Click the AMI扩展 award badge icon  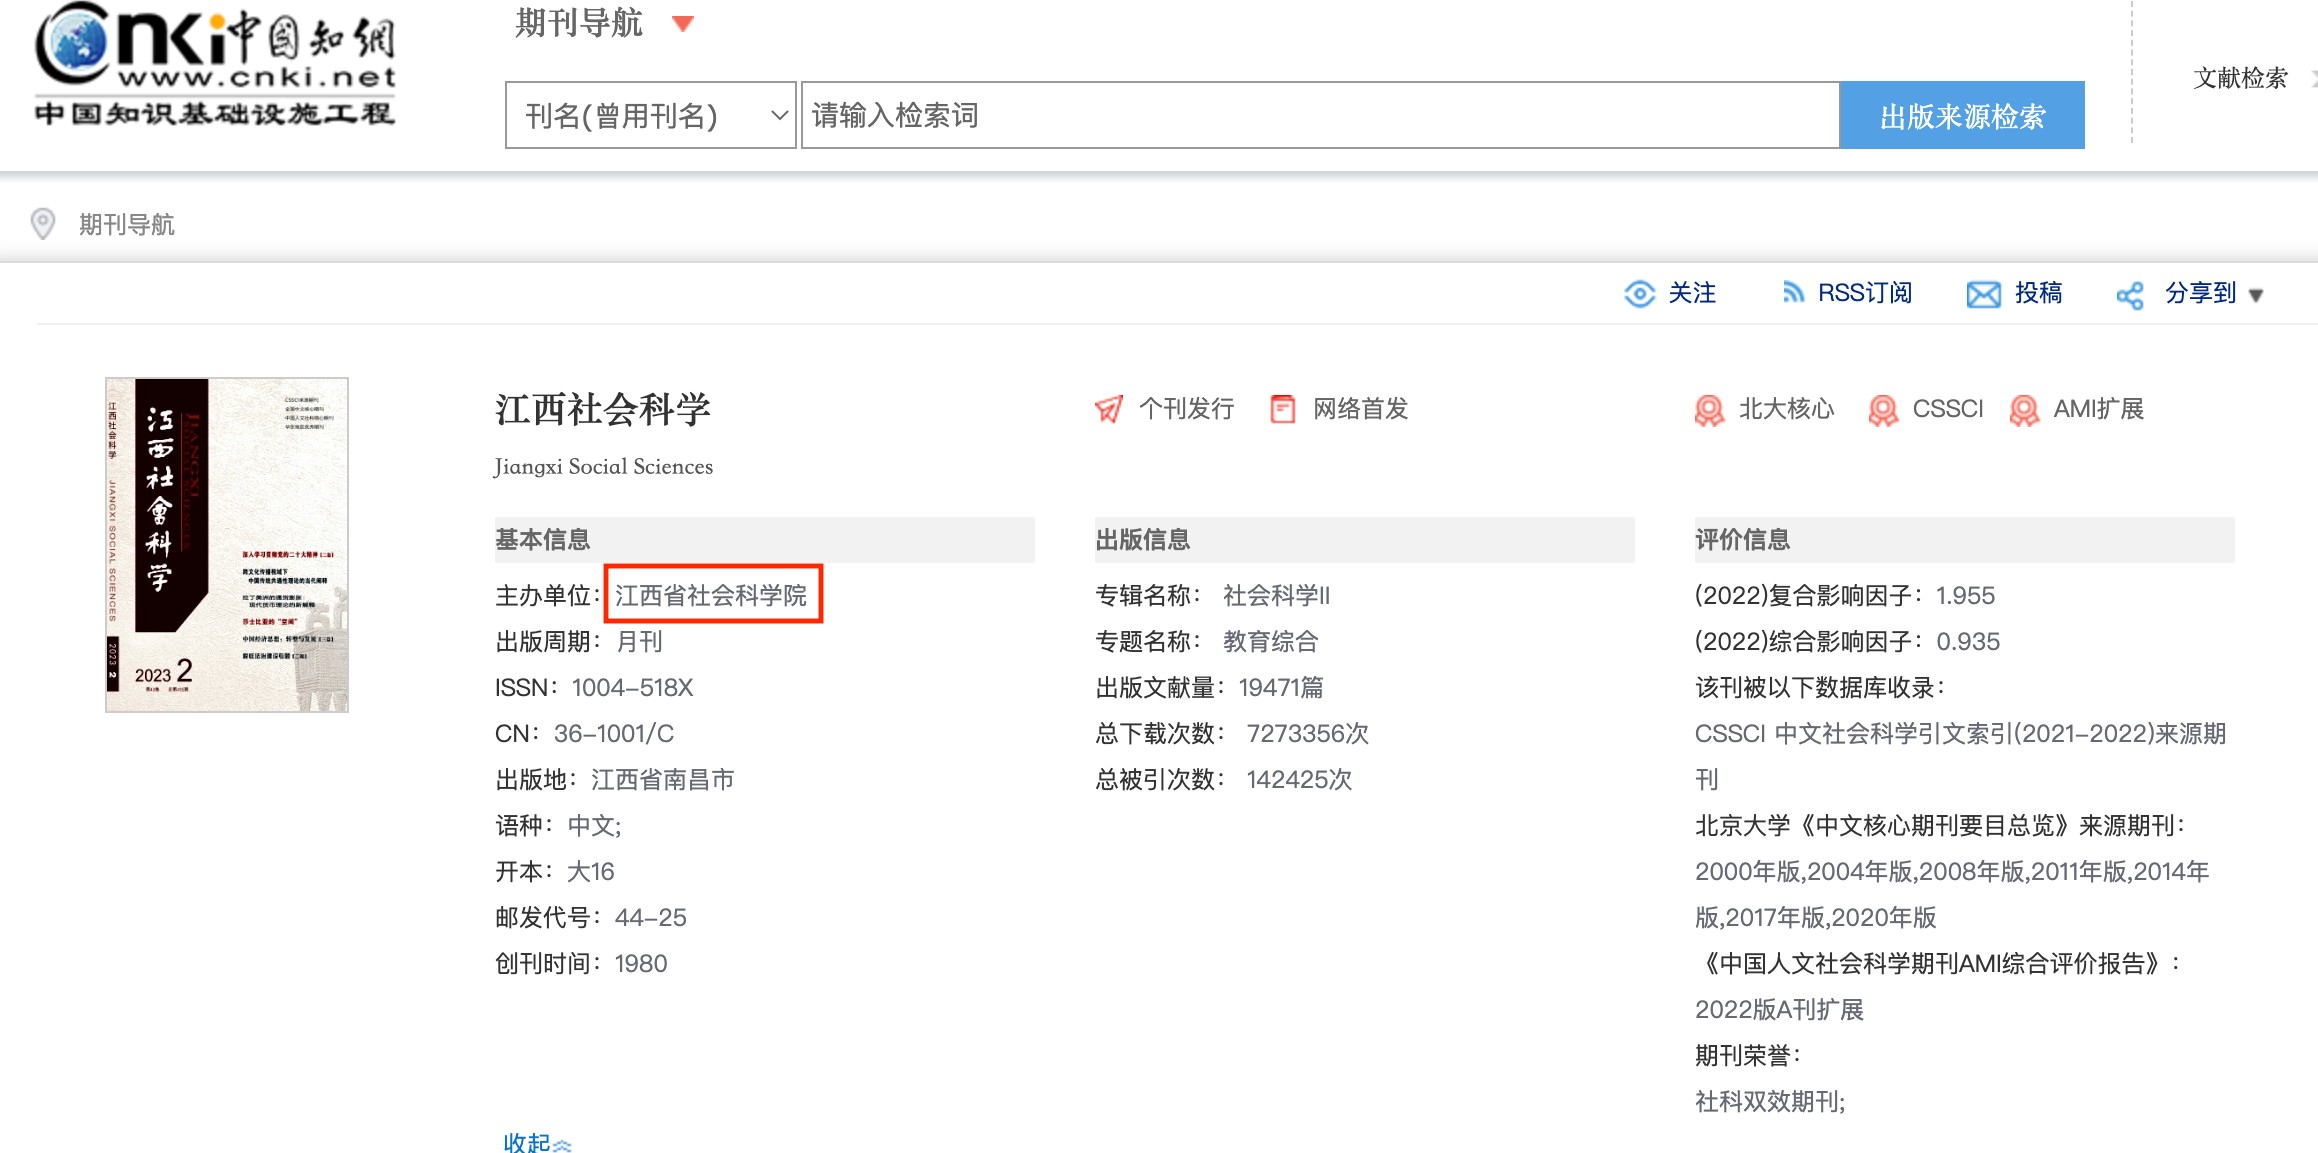pos(2024,410)
